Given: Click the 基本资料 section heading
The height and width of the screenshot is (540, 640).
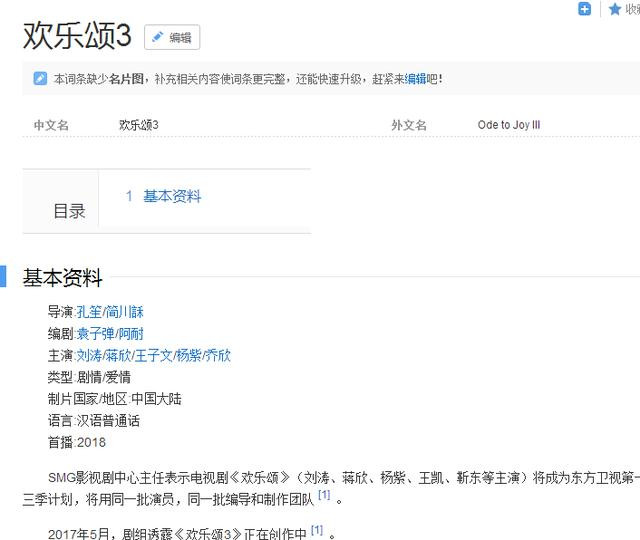Looking at the screenshot, I should (62, 277).
